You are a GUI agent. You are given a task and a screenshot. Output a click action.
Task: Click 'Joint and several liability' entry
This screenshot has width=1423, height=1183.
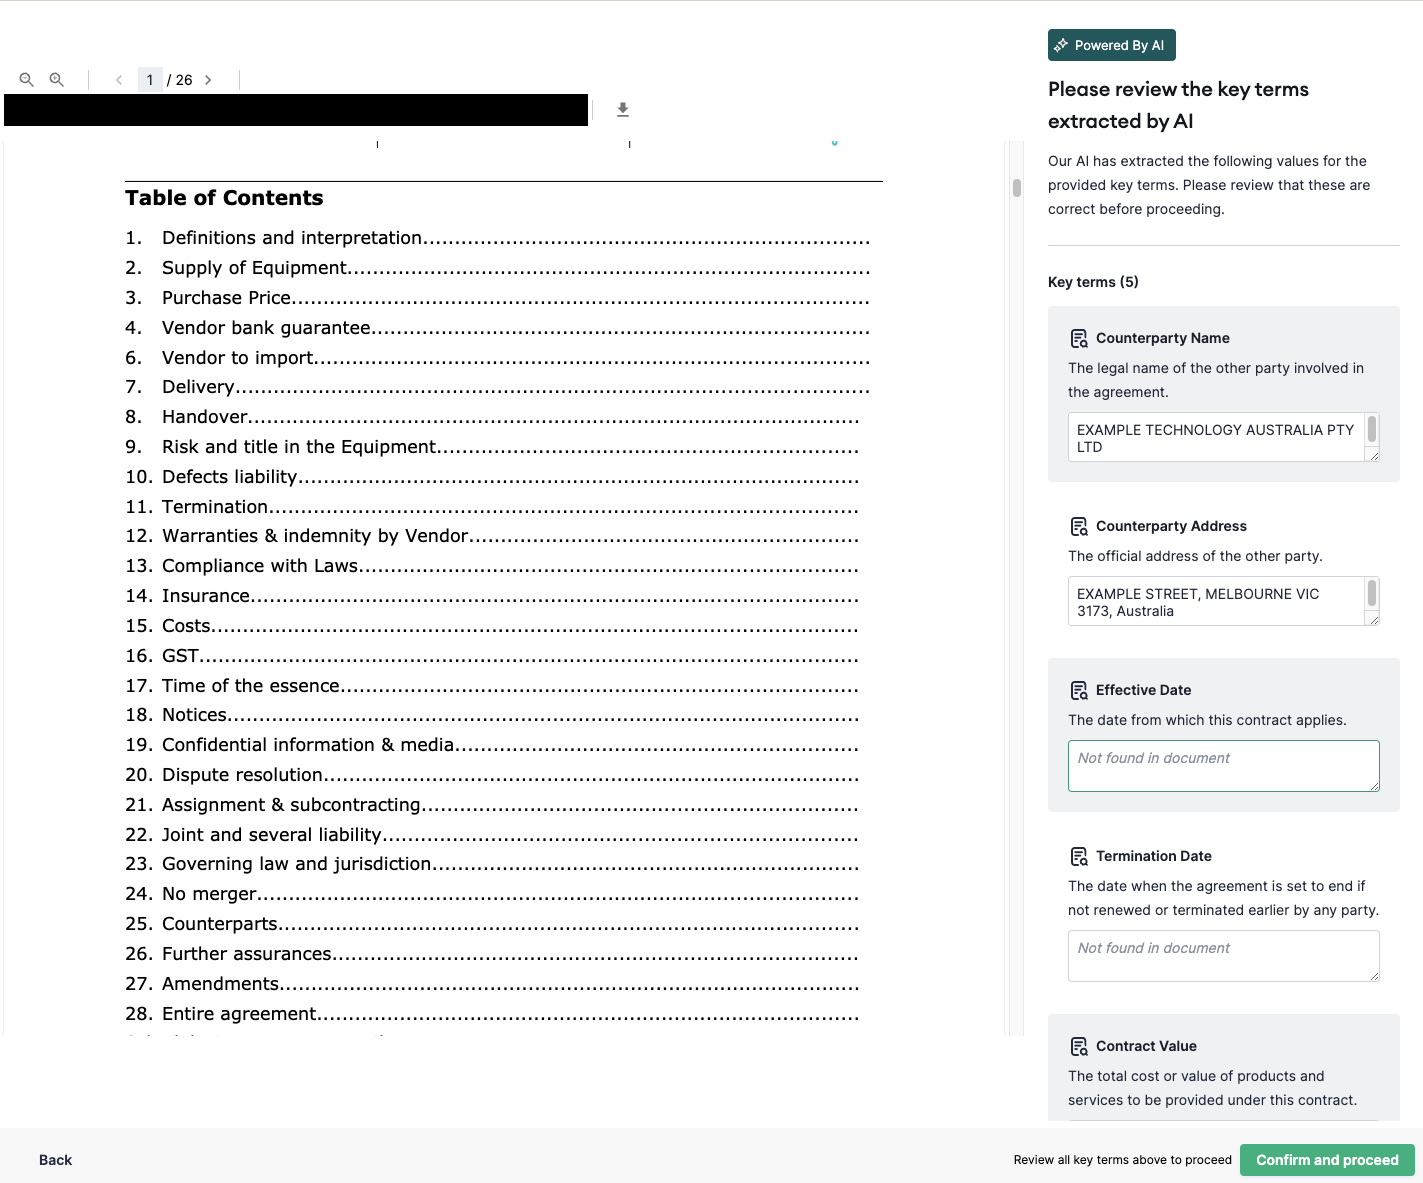click(x=492, y=835)
